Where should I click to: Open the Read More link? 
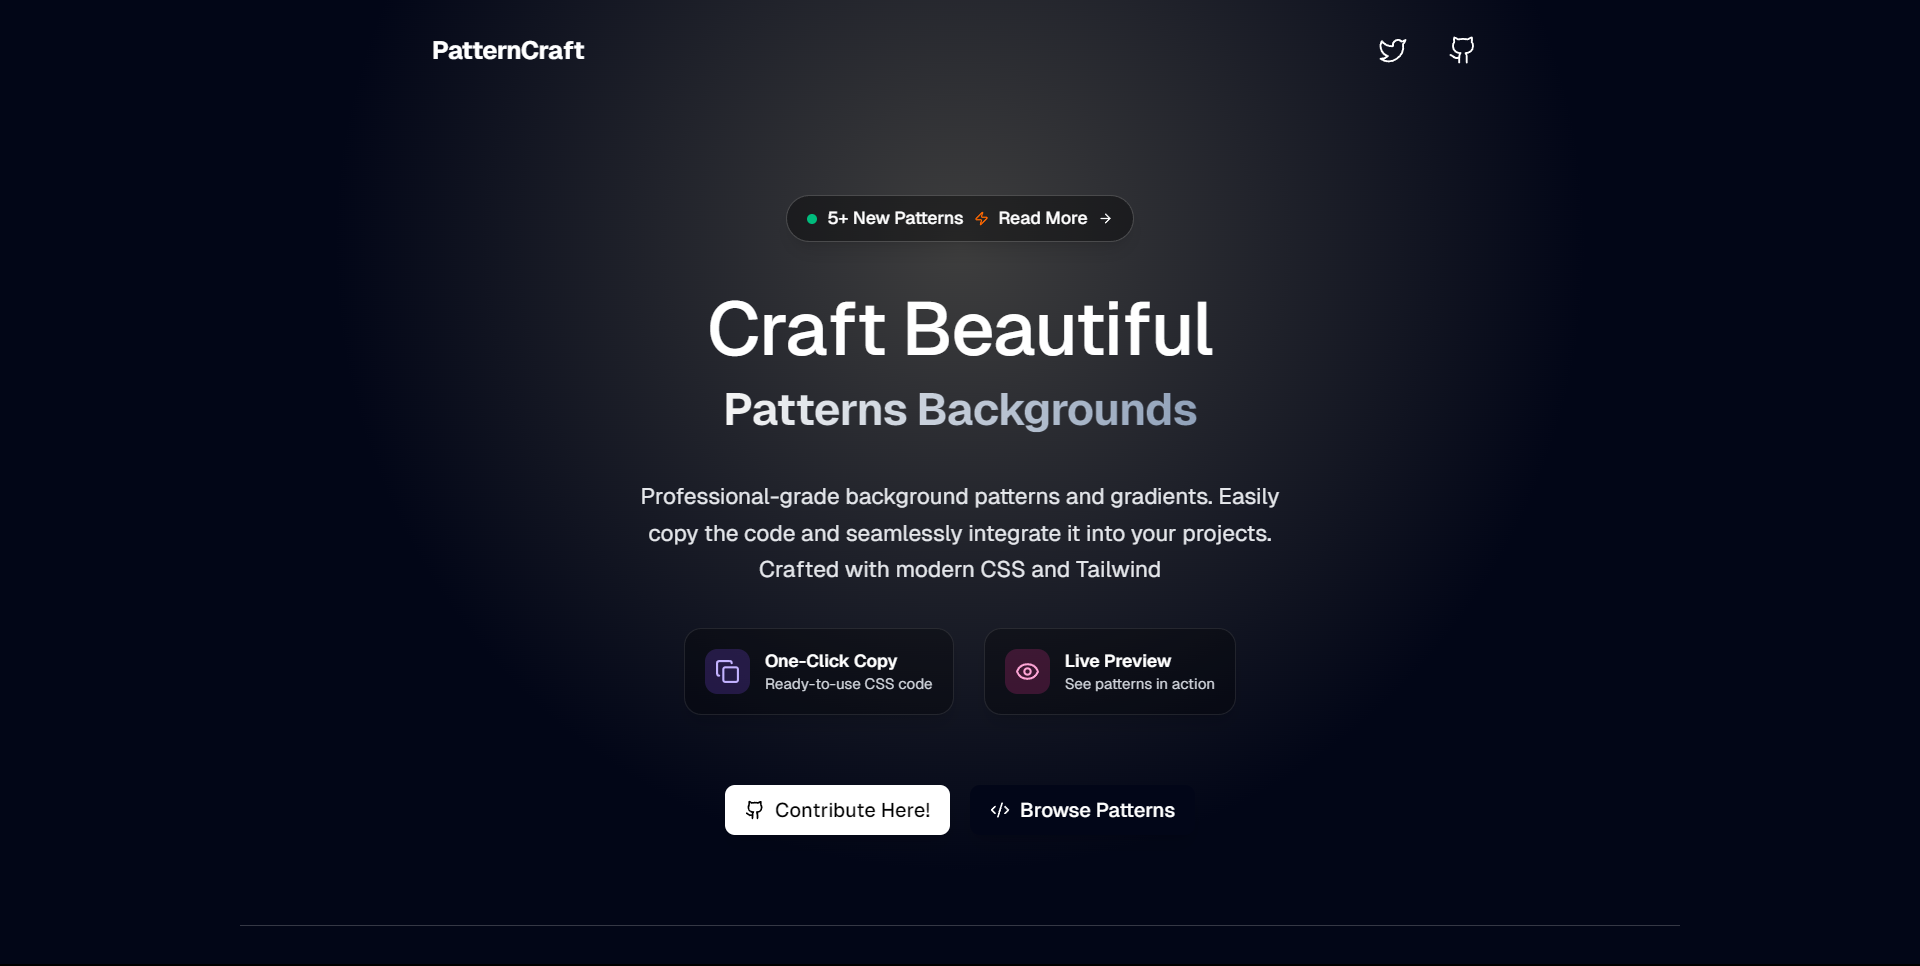pos(1042,218)
